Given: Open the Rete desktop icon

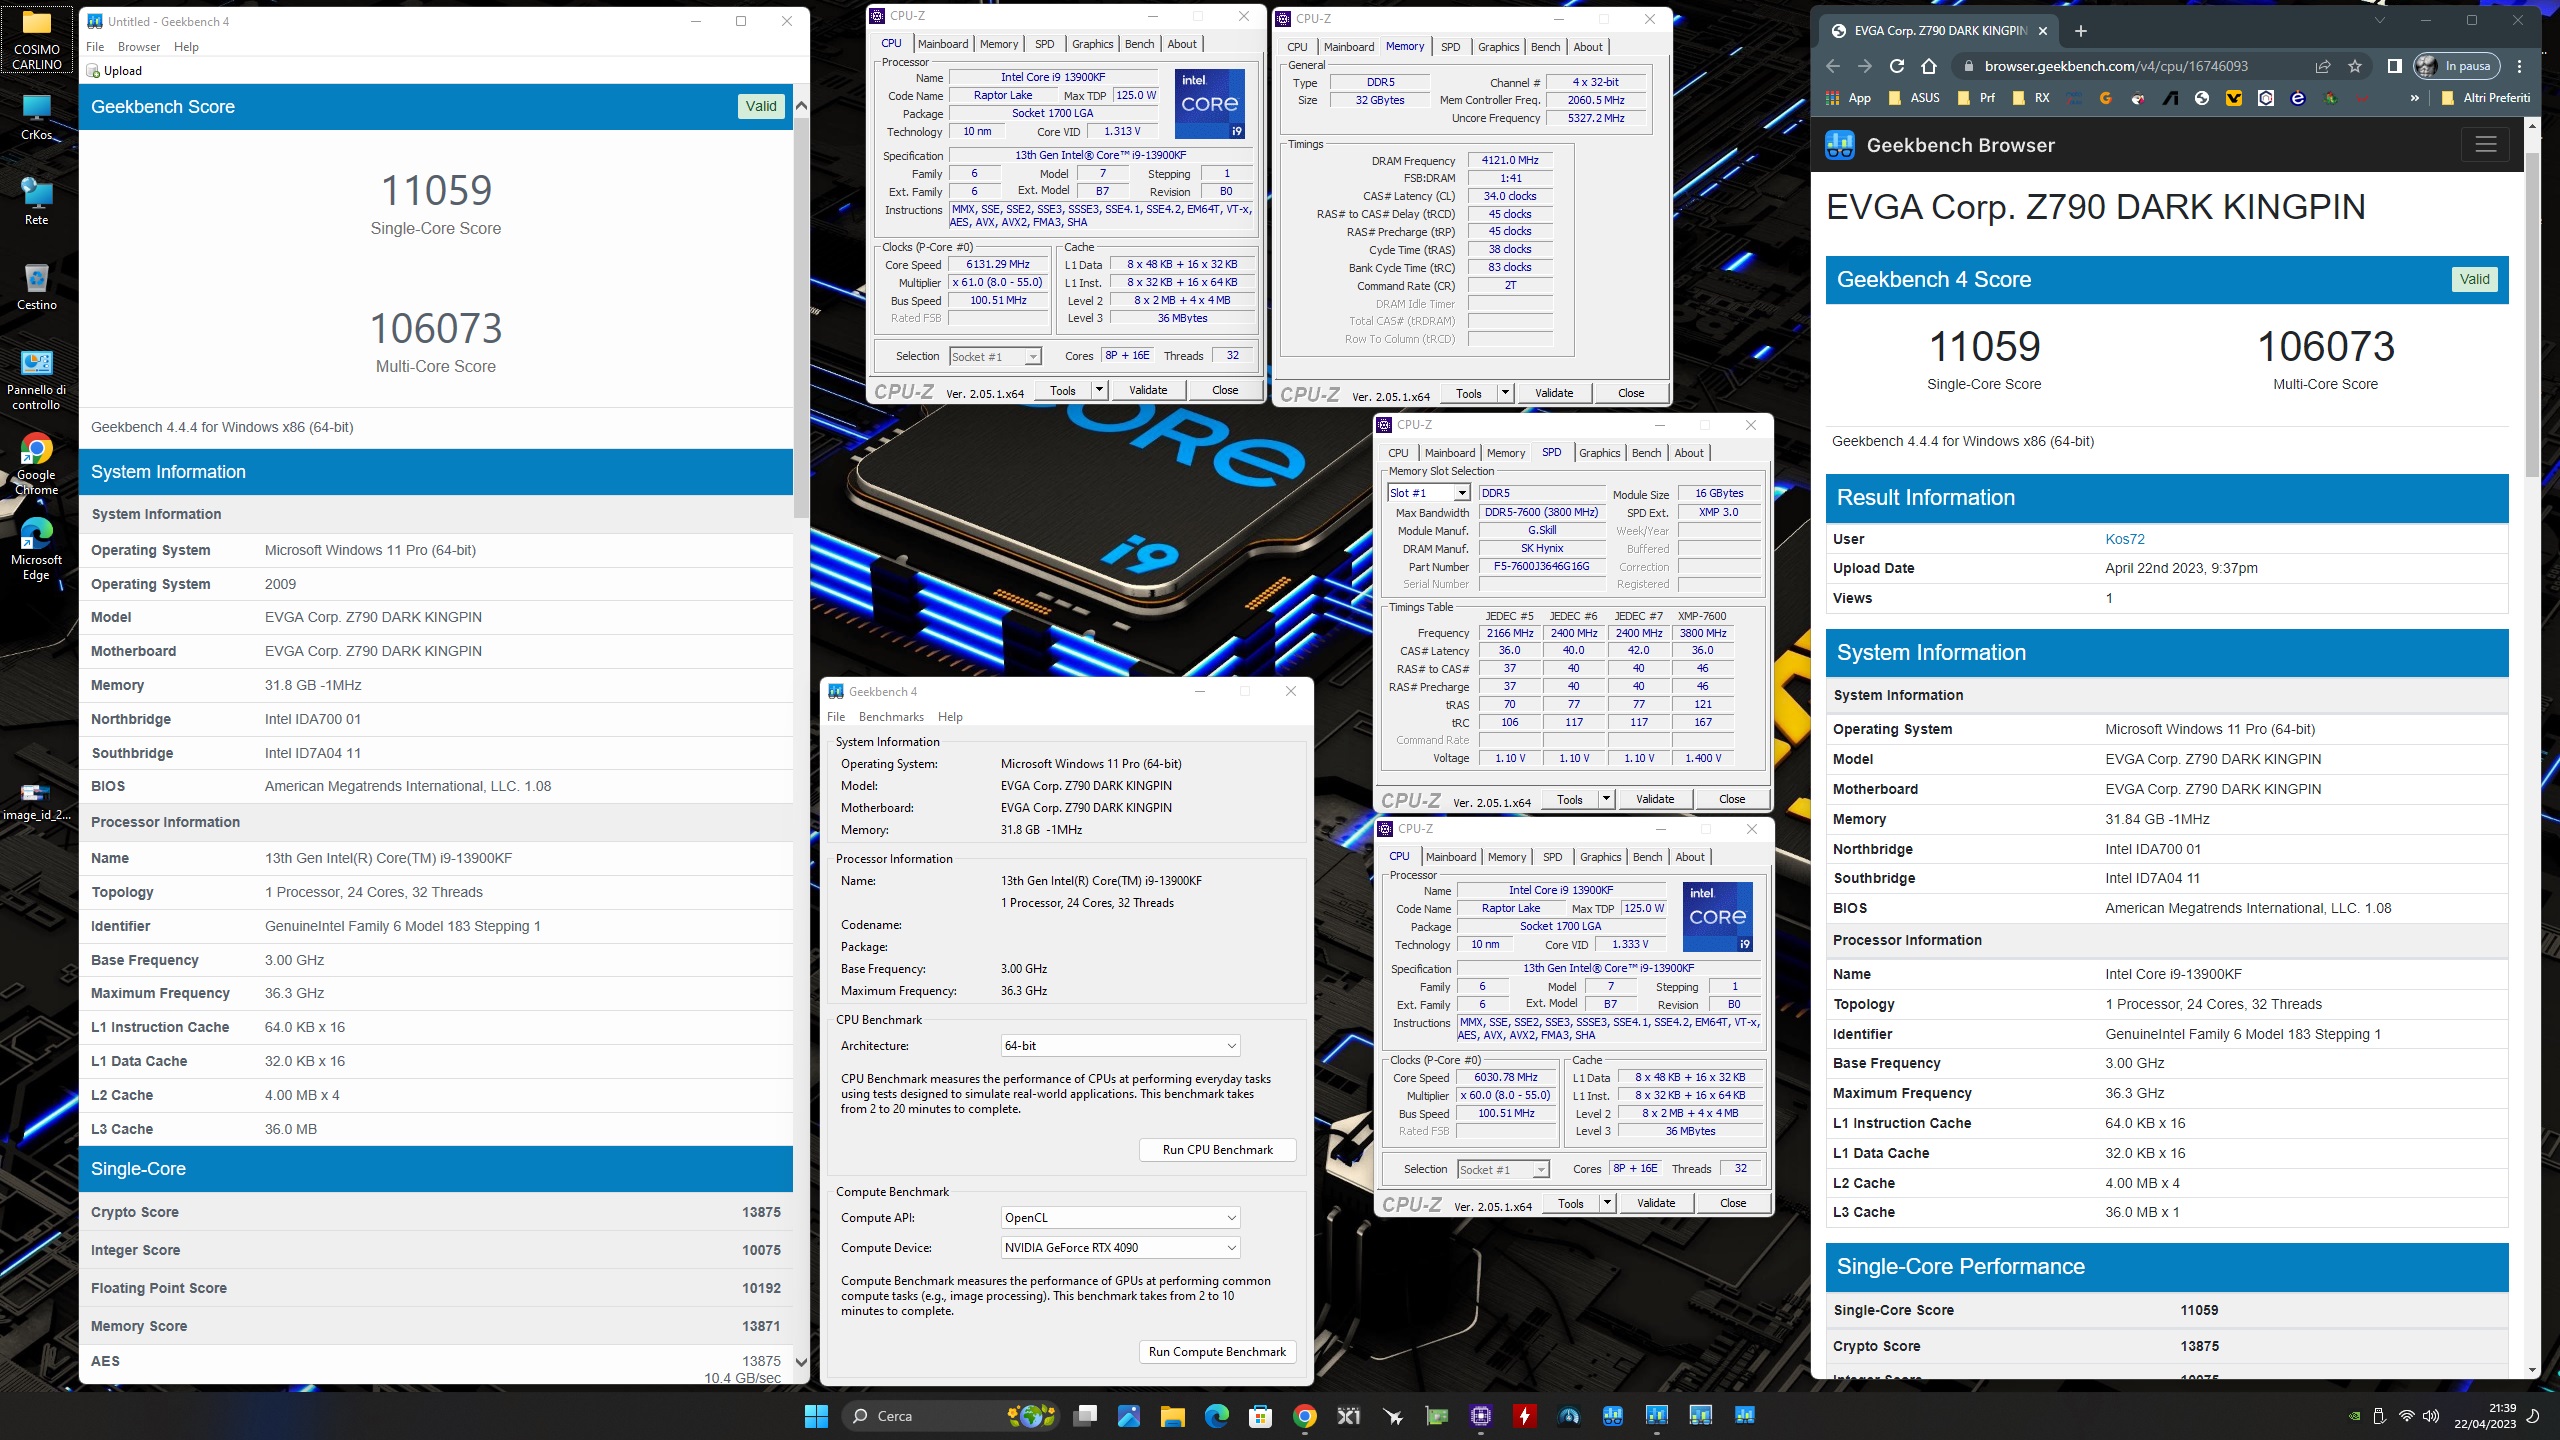Looking at the screenshot, I should coord(36,201).
